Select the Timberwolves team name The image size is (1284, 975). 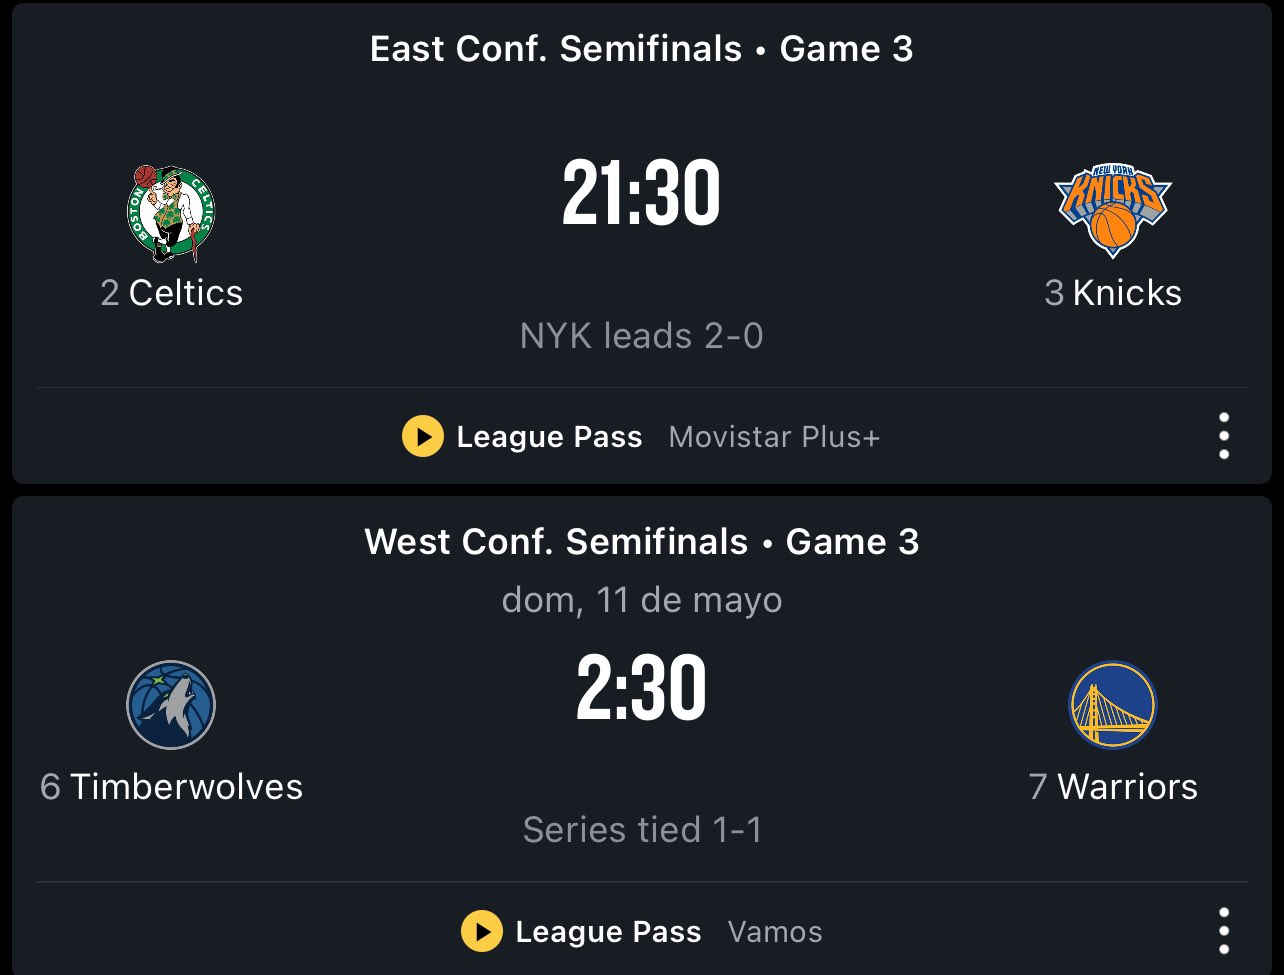pos(186,787)
